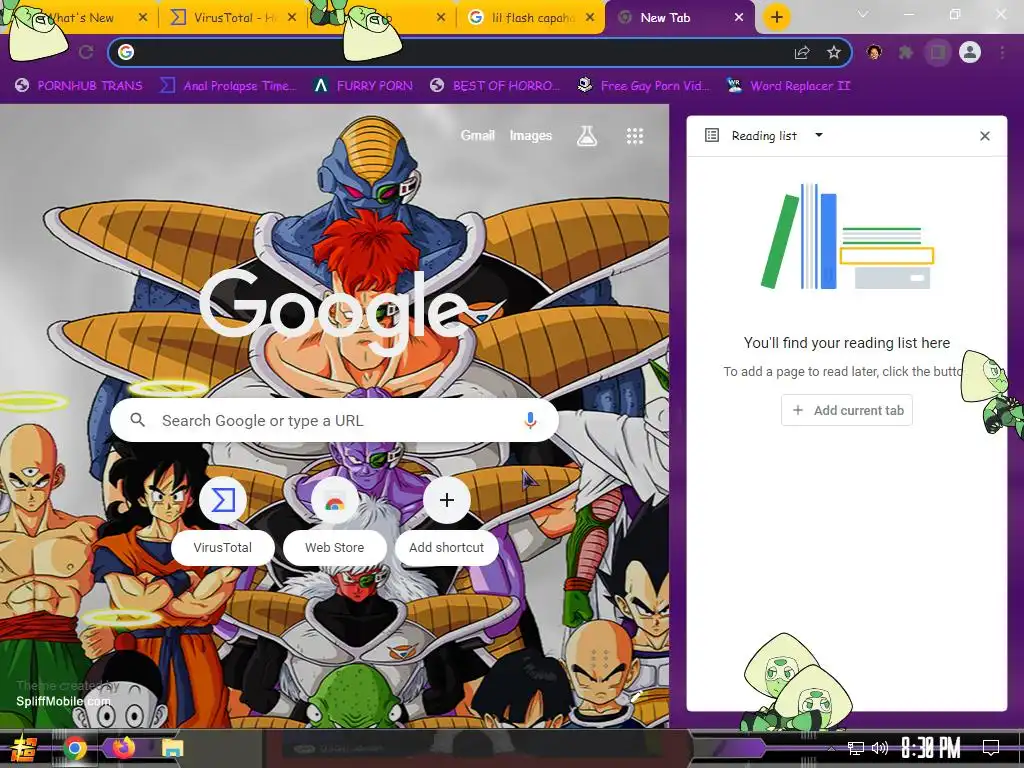The width and height of the screenshot is (1024, 768).
Task: Toggle the side panel toolbar icon
Action: 938,52
